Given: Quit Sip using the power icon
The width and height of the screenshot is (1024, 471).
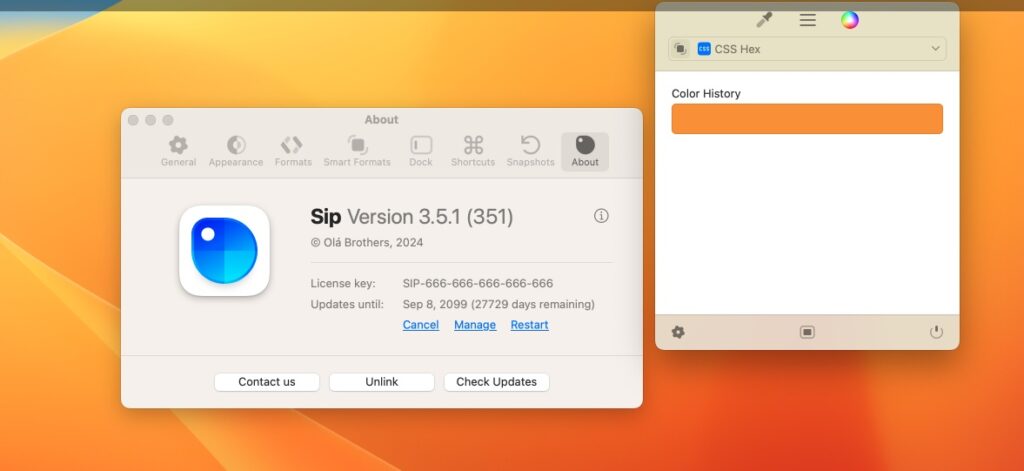Looking at the screenshot, I should point(936,332).
